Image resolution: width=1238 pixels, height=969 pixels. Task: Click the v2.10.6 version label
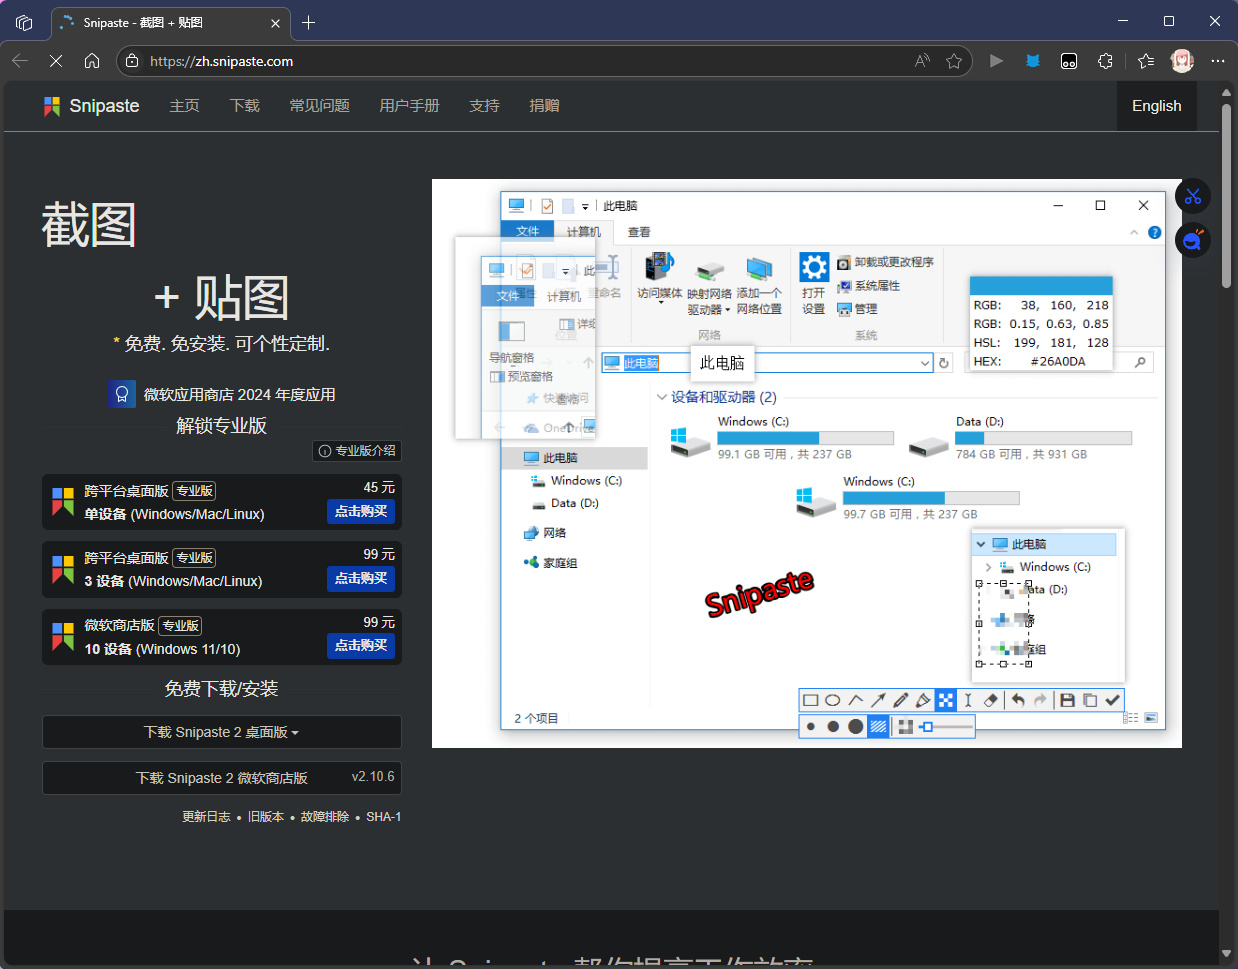[373, 776]
